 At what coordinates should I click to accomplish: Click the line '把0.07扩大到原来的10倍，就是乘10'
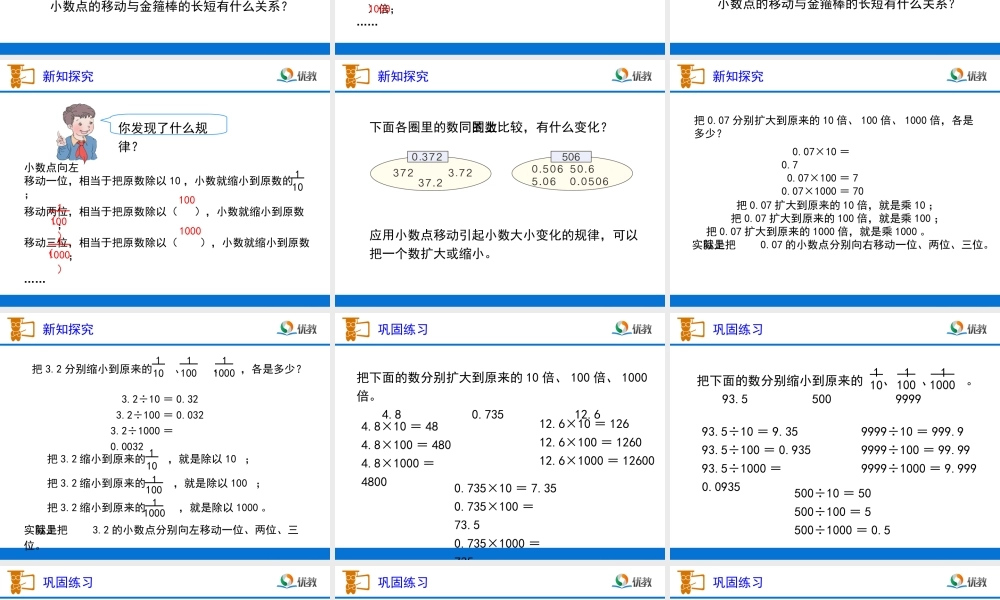[x=831, y=205]
